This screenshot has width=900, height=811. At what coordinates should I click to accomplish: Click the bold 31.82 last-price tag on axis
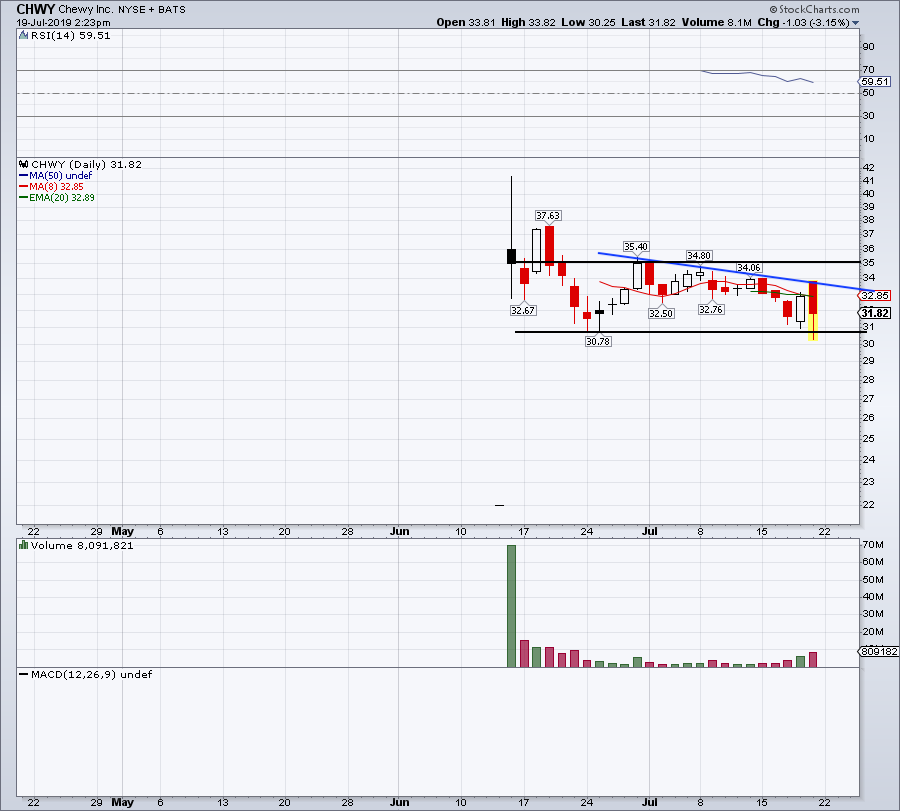(875, 313)
